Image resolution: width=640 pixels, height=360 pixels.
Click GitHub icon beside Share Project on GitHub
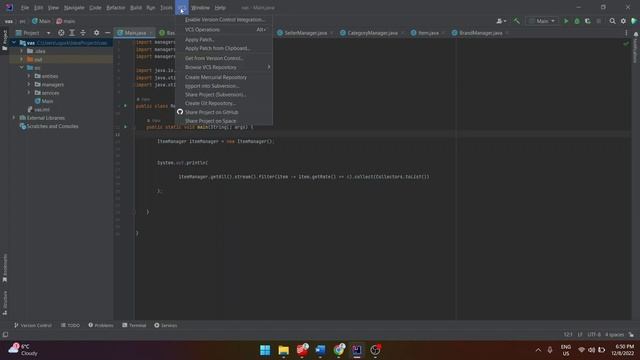pyautogui.click(x=180, y=112)
